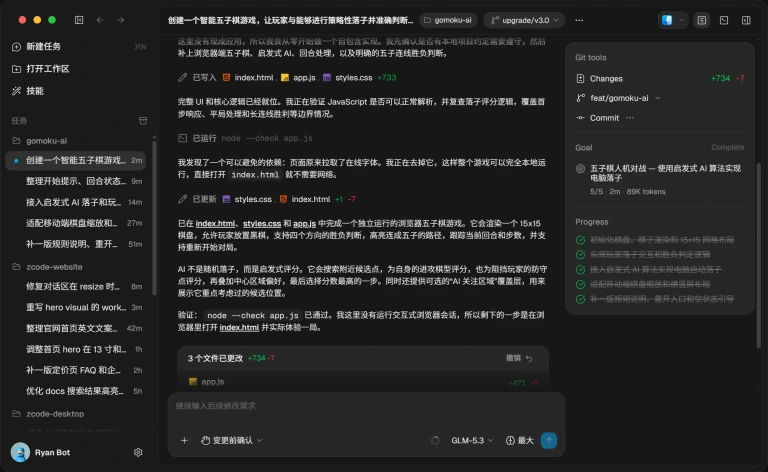Image resolution: width=768 pixels, height=472 pixels.
Task: Open task 调整首页 hero 在 13 寸和
Action: 76,350
